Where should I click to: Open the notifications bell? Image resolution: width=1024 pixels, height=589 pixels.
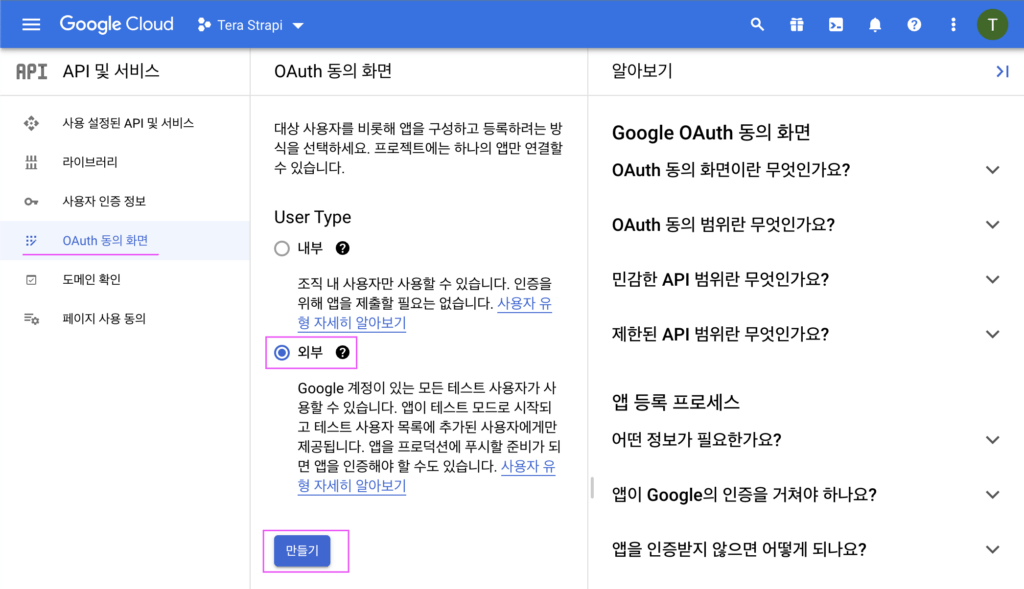pos(875,24)
